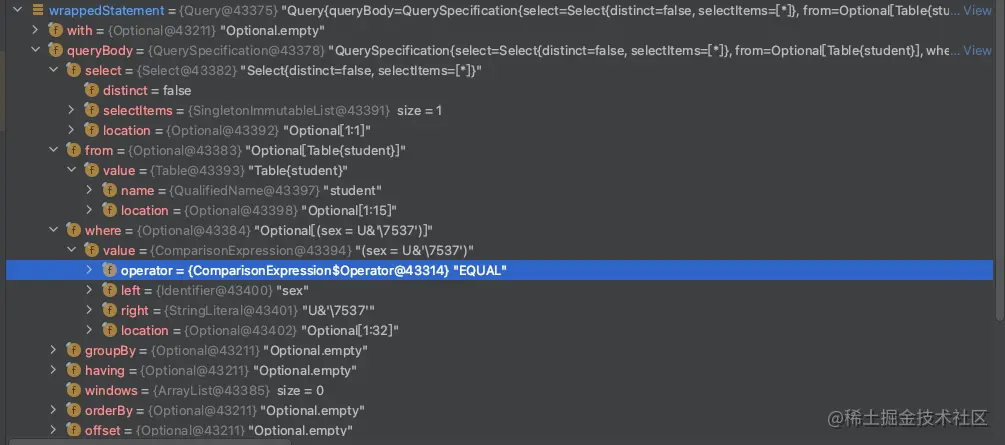Select the 'distinct = false' row

pyautogui.click(x=499, y=90)
